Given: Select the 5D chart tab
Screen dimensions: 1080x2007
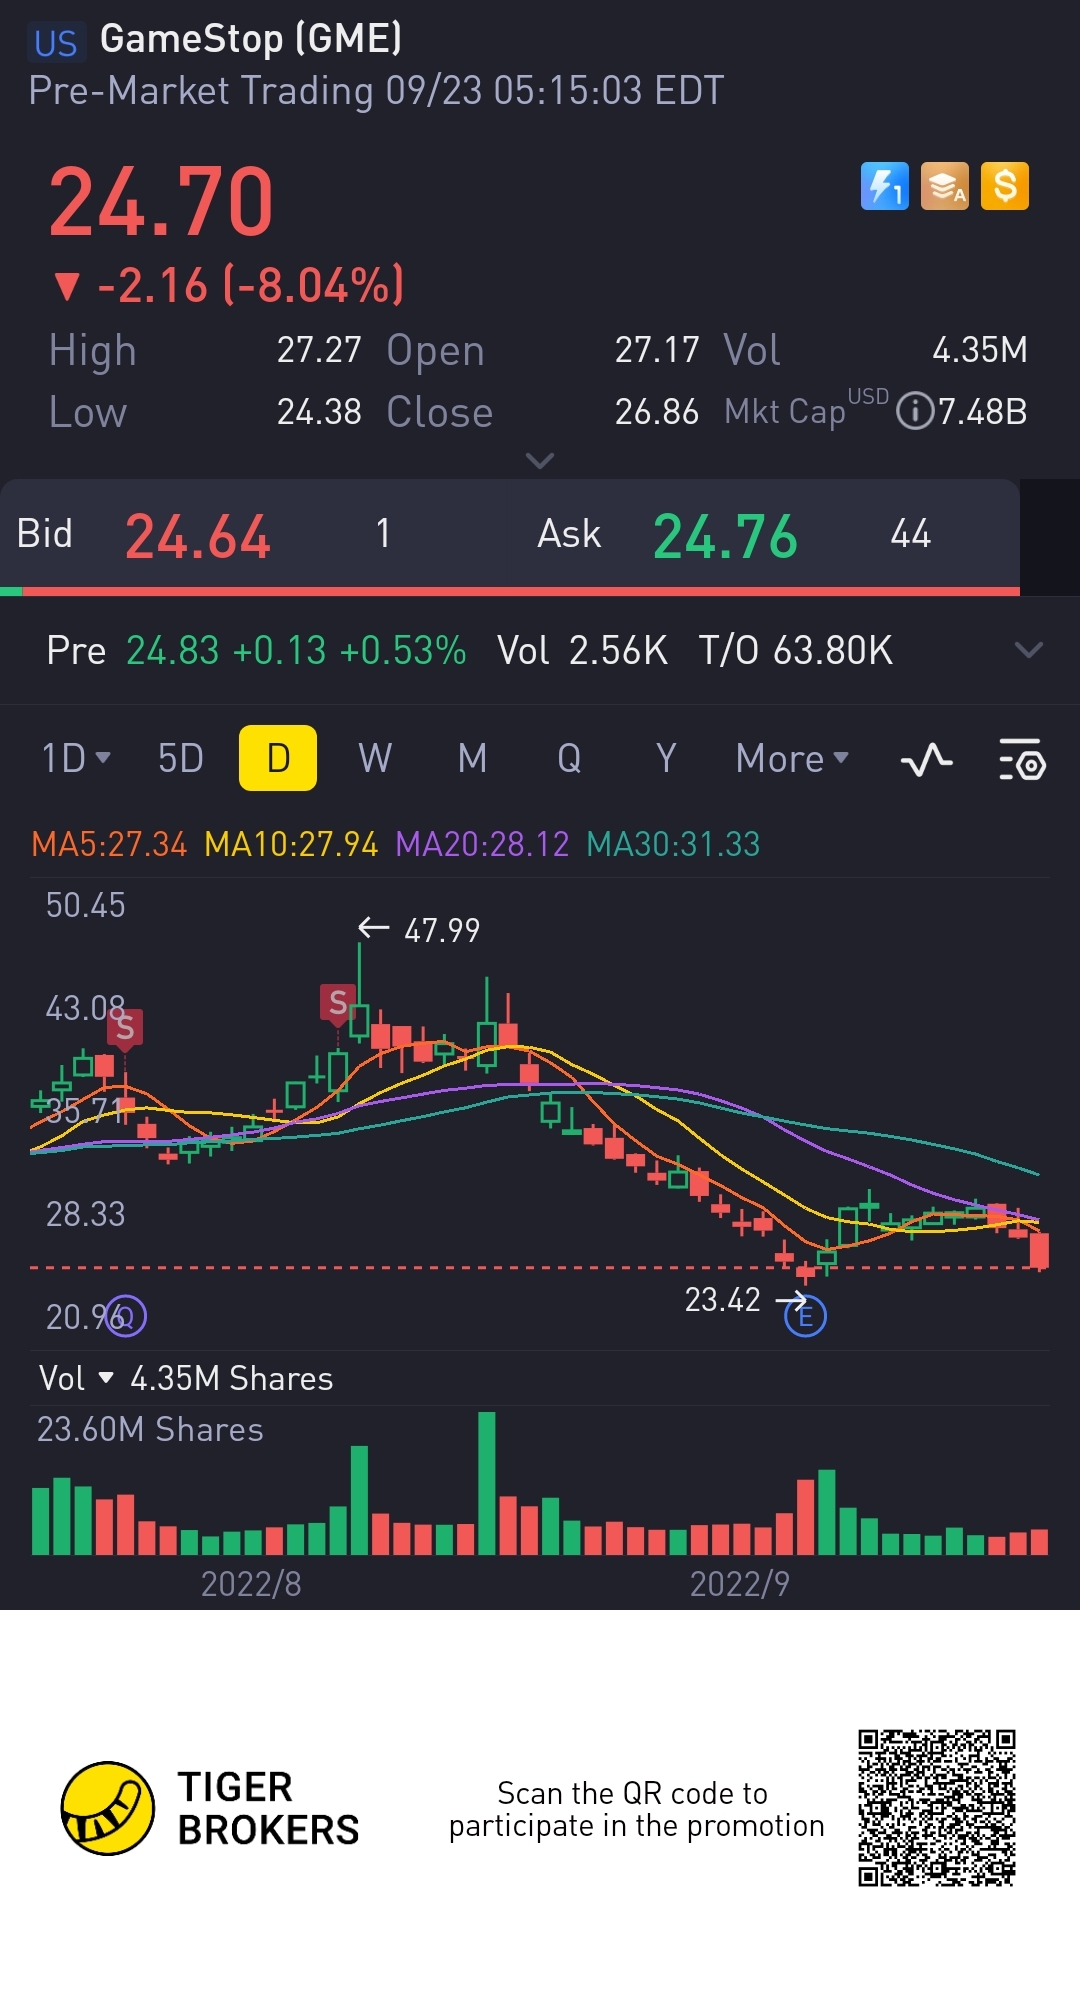Looking at the screenshot, I should point(181,758).
